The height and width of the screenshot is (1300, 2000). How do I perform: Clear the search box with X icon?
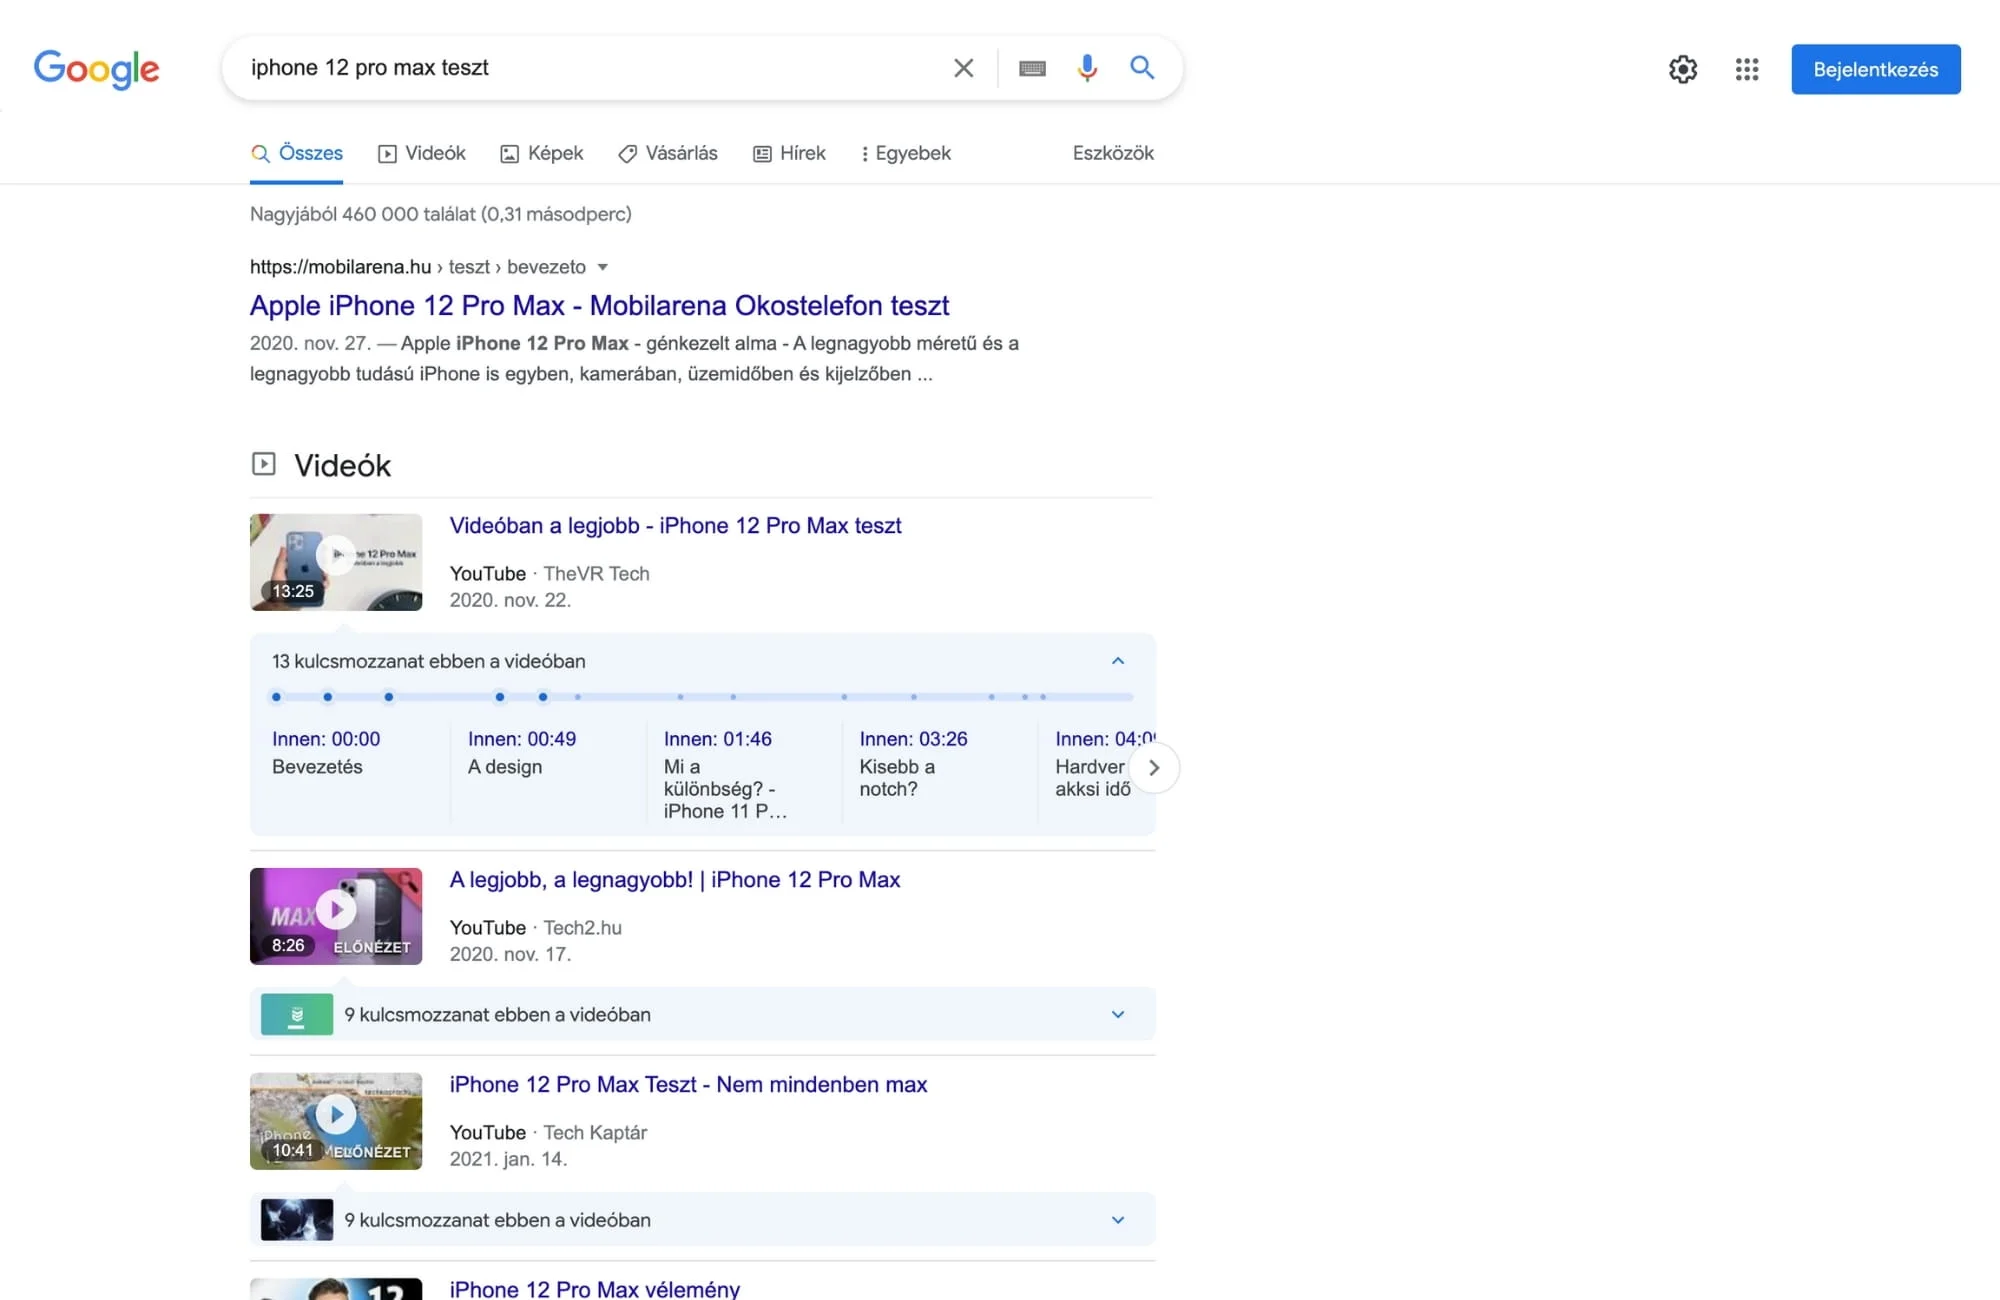[963, 68]
